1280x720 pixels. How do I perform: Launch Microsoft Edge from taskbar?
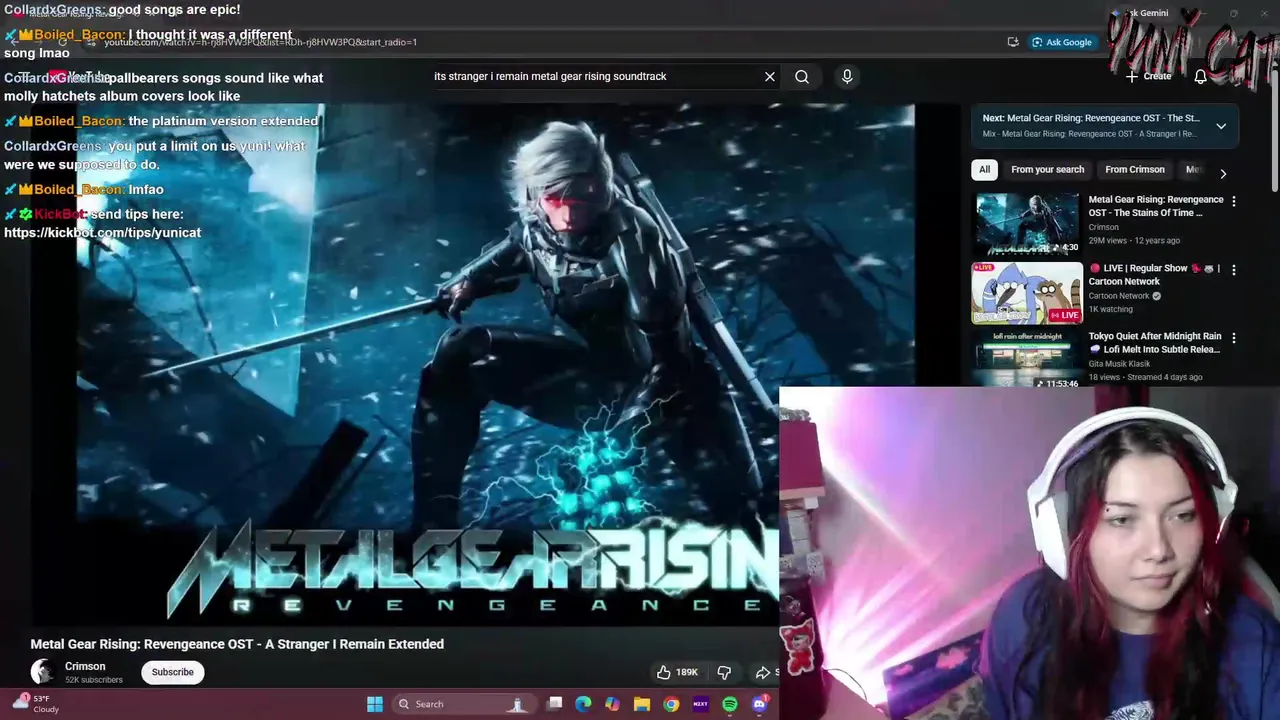[x=584, y=704]
